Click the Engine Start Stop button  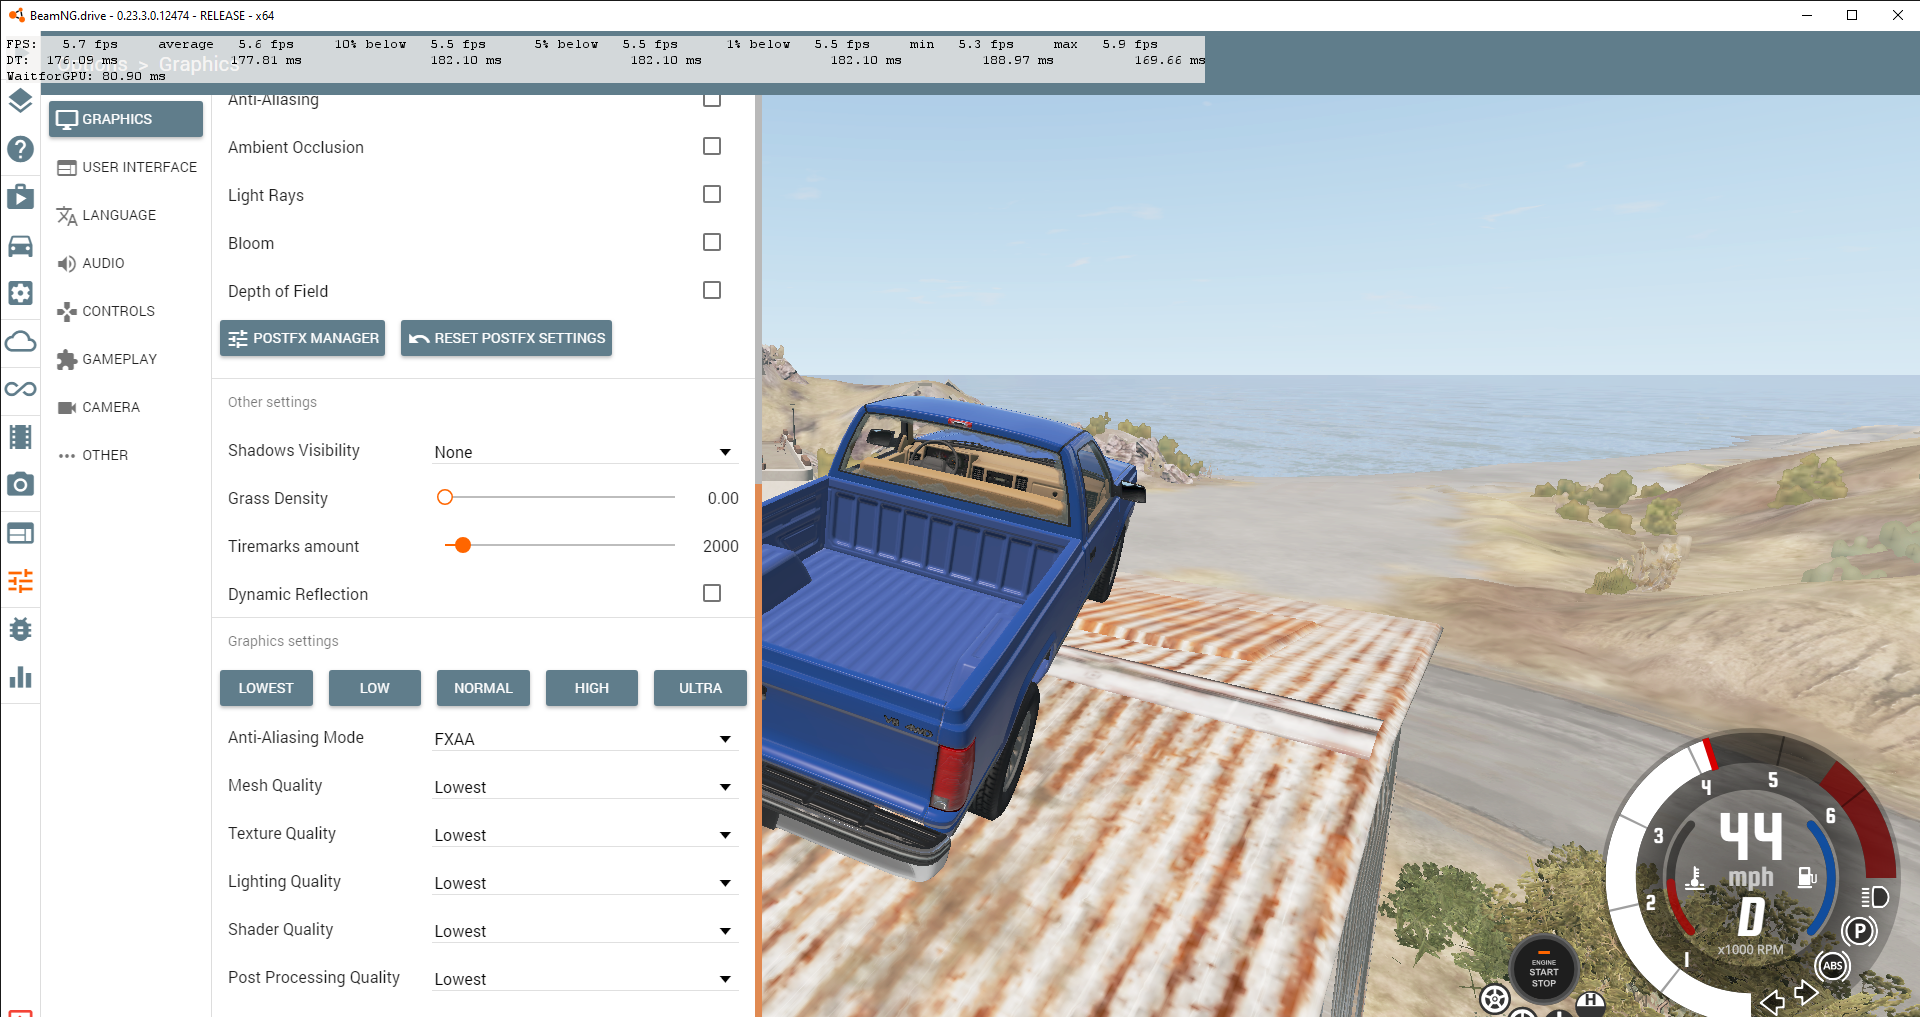click(x=1543, y=970)
